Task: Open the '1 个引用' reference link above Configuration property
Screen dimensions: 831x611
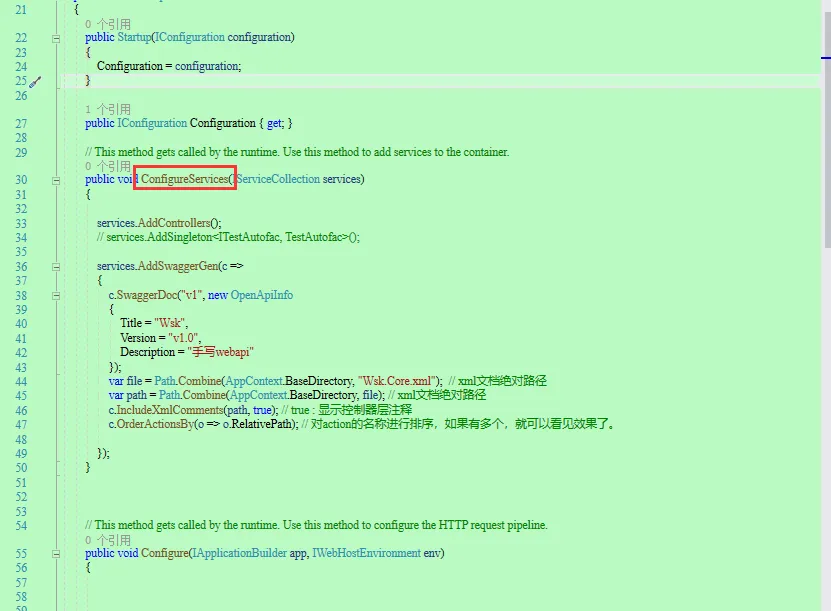Action: pos(108,109)
